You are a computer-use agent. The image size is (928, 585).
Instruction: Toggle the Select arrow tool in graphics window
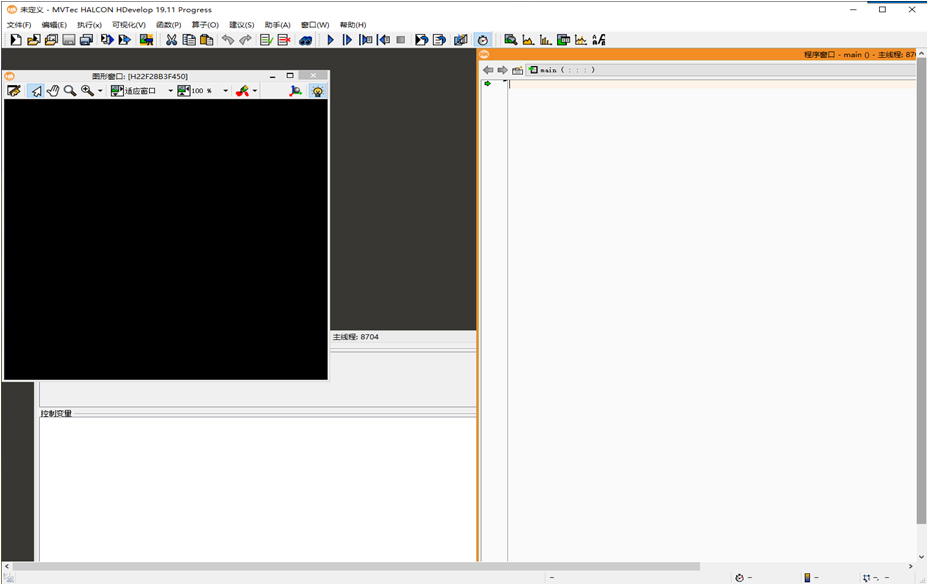(x=36, y=91)
